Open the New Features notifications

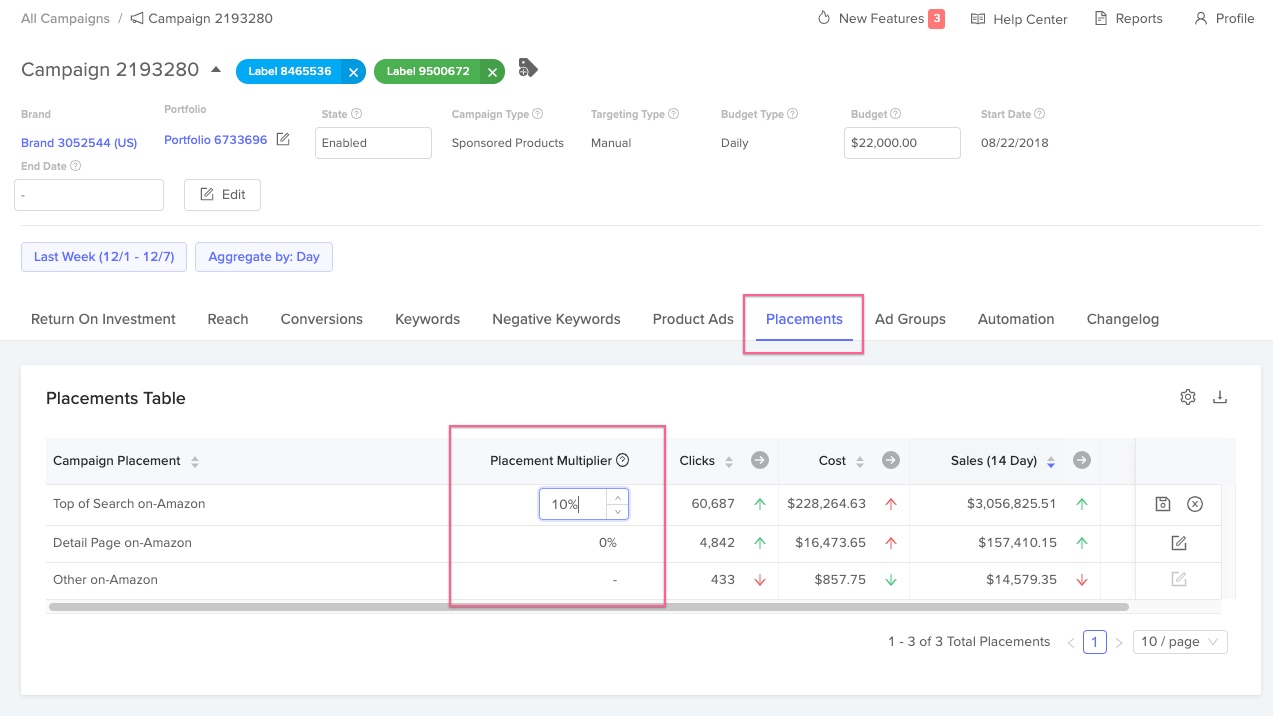pyautogui.click(x=880, y=18)
